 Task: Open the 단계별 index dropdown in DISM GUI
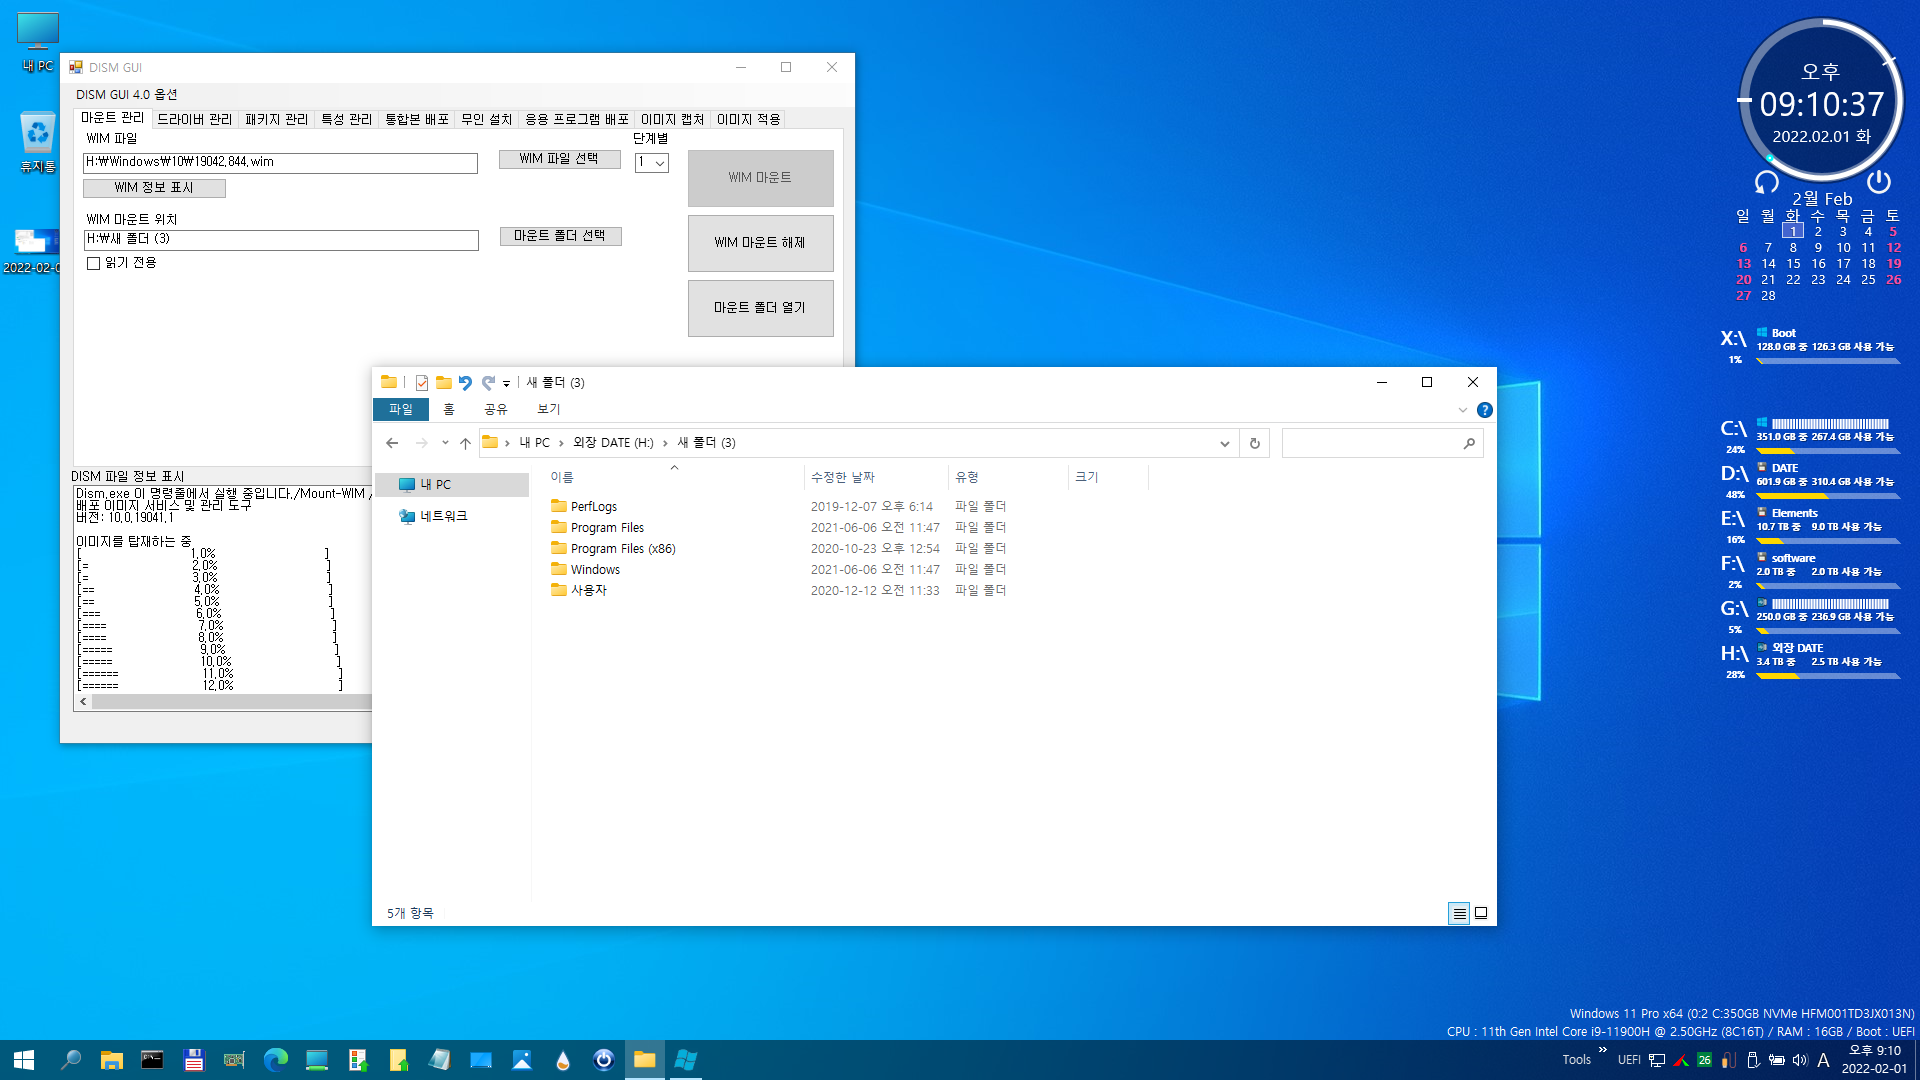651,162
